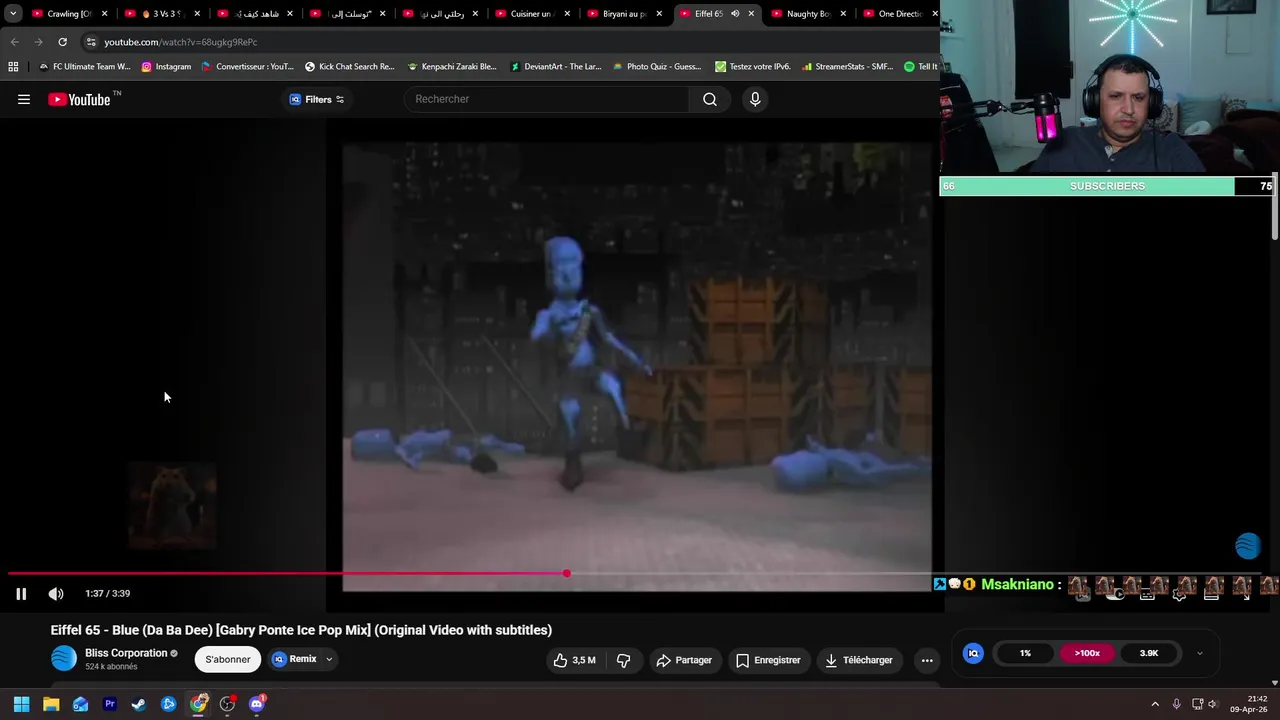The image size is (1280, 720).
Task: Click the vidIQ badge icon in stats panel
Action: 973,653
